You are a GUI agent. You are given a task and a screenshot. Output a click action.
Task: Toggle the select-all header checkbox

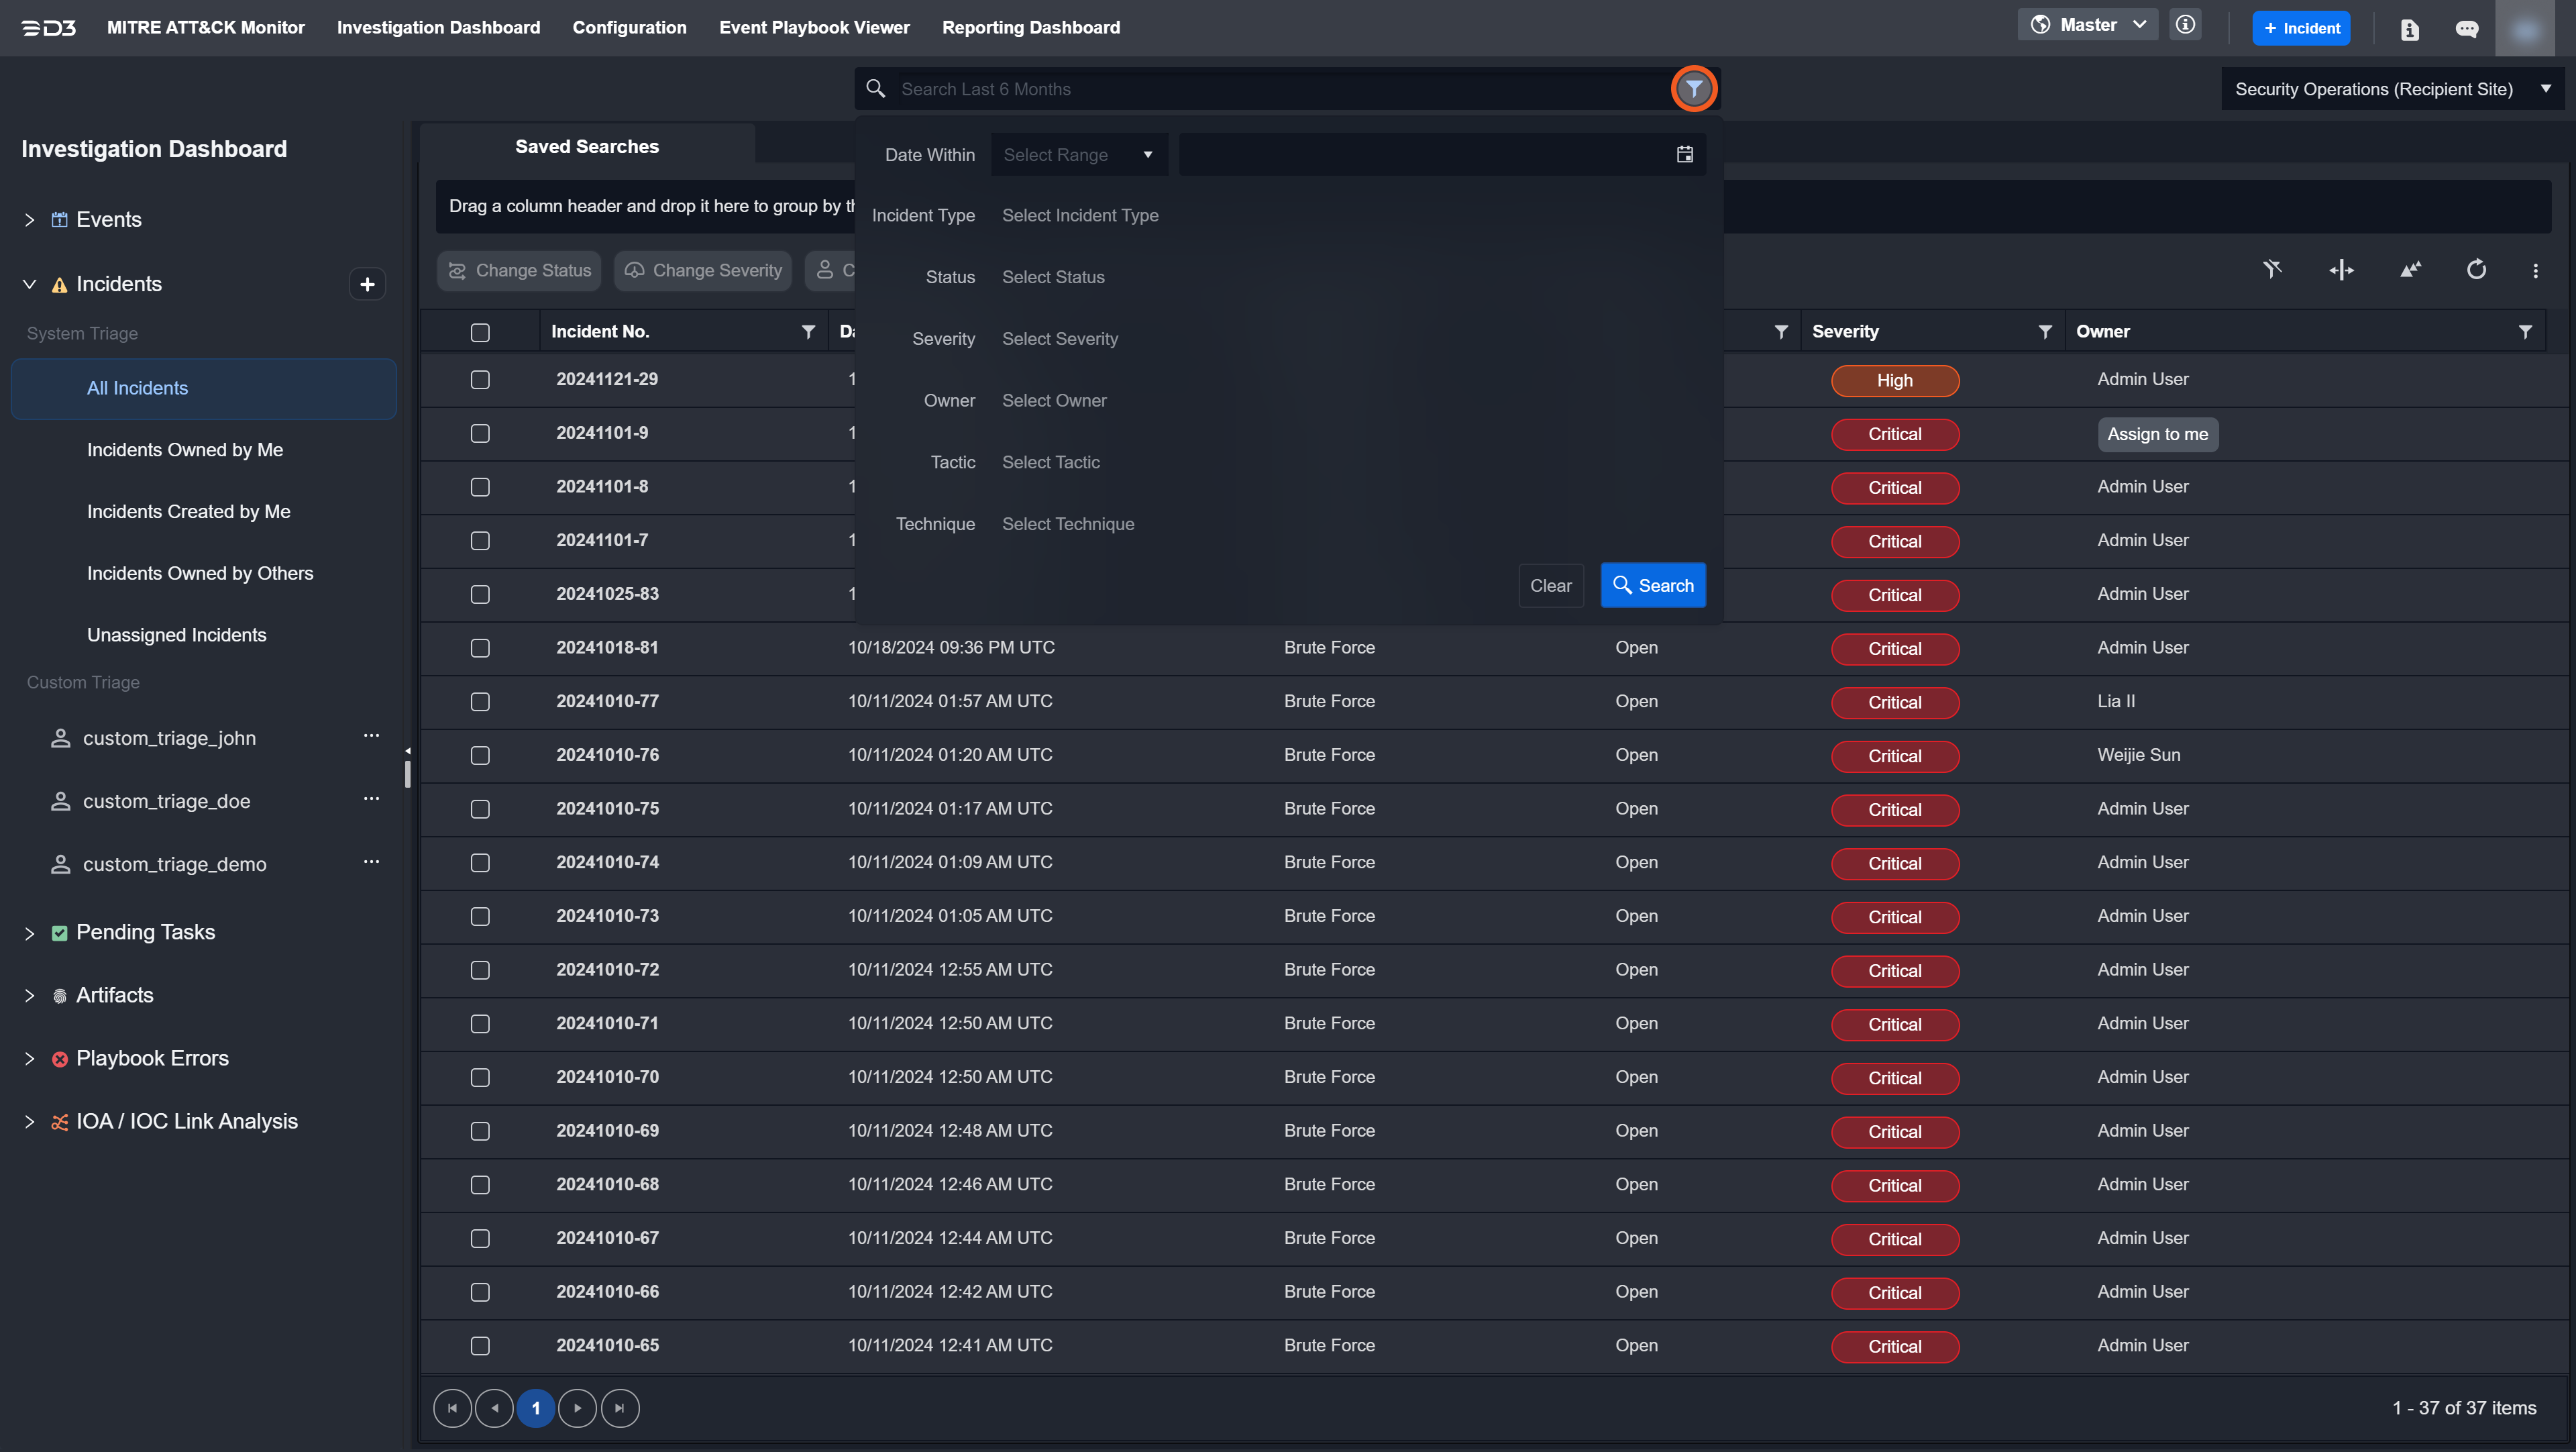coord(480,332)
